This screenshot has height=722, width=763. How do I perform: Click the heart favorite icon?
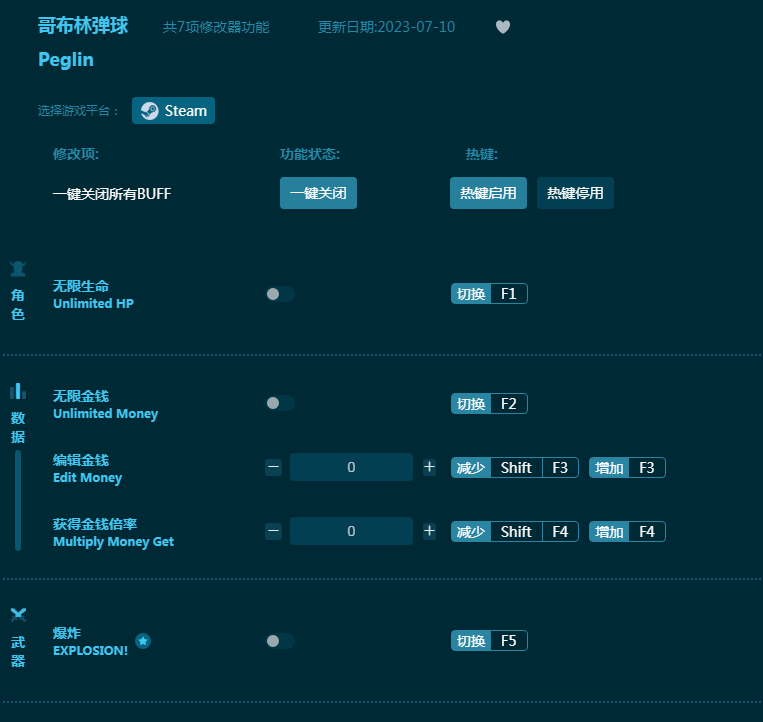coord(503,27)
